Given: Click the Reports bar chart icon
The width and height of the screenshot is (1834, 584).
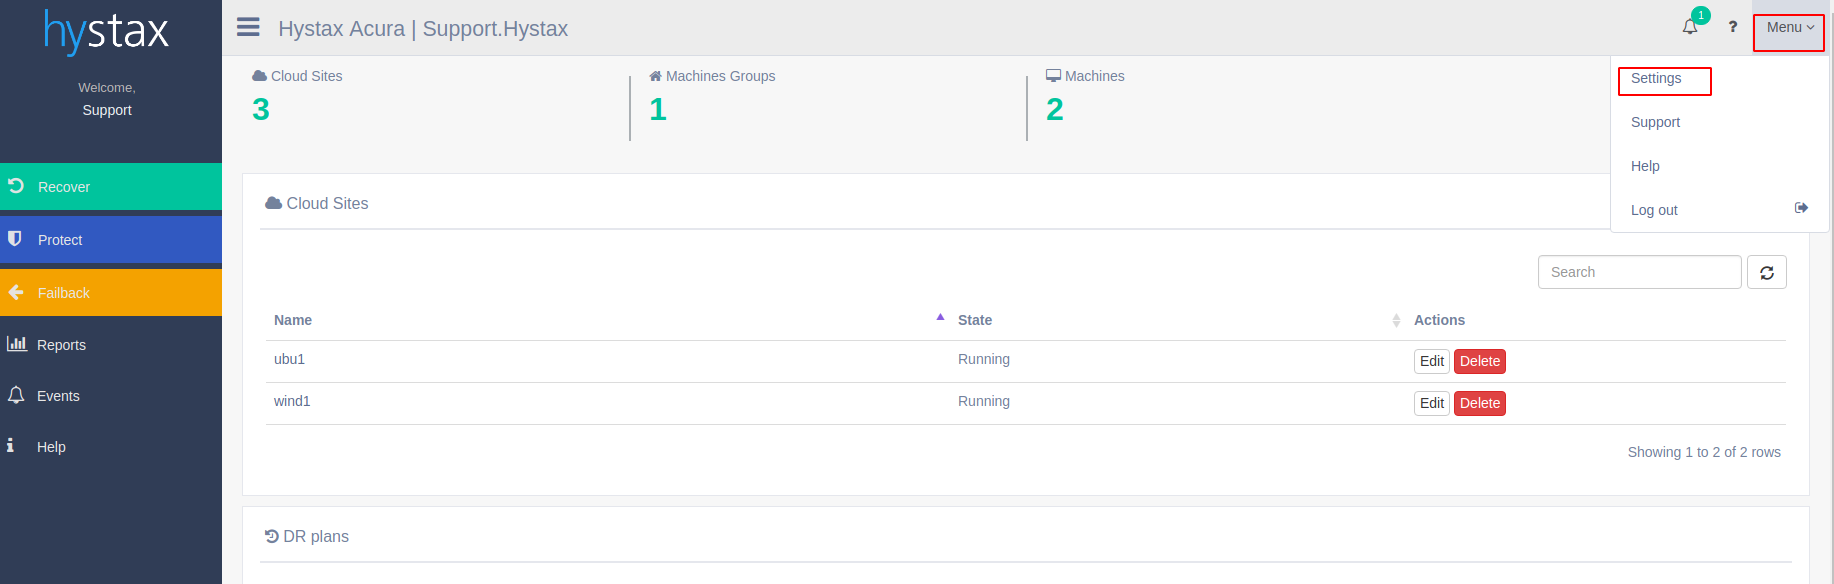Looking at the screenshot, I should [x=17, y=344].
